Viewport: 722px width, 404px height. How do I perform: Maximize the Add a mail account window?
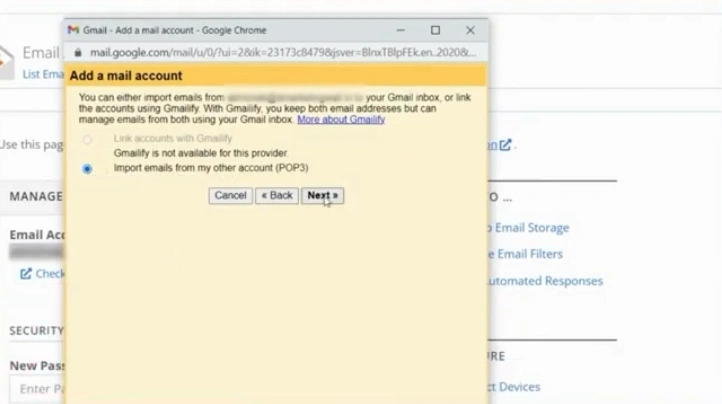(435, 30)
